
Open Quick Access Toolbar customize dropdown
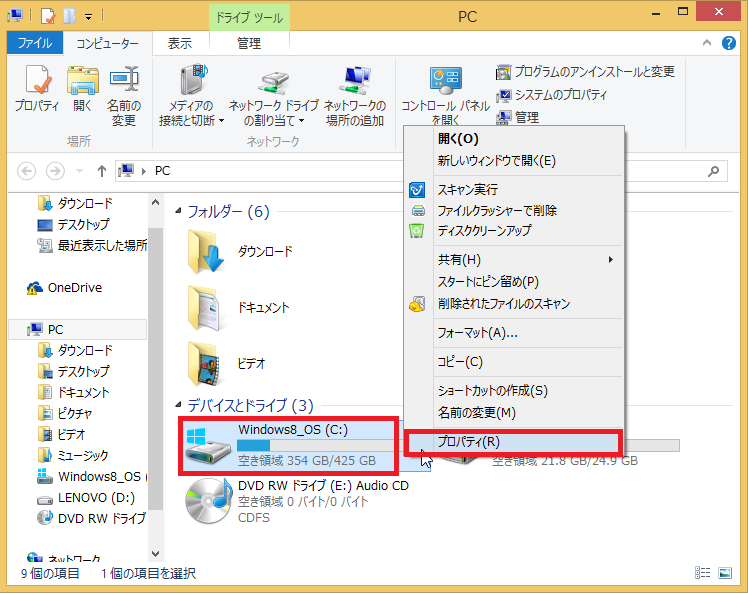89,17
